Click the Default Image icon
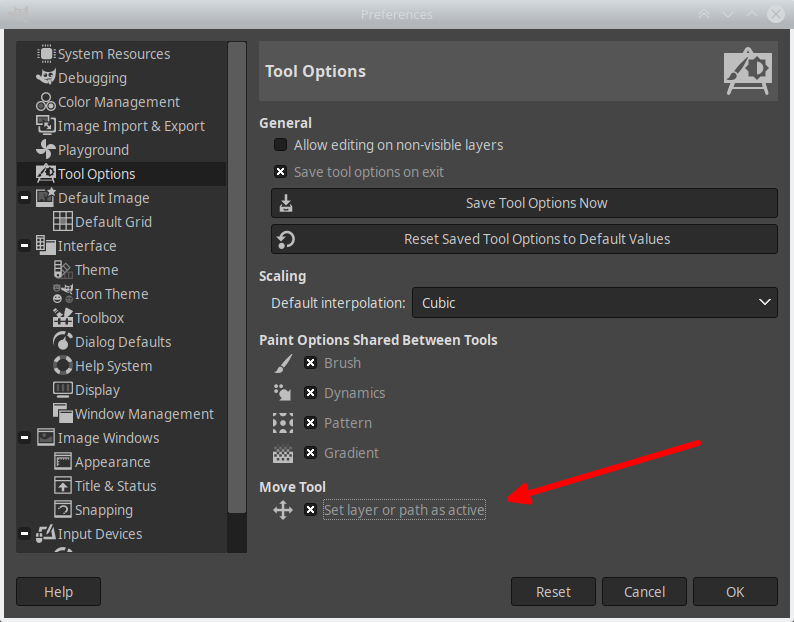 (46, 198)
